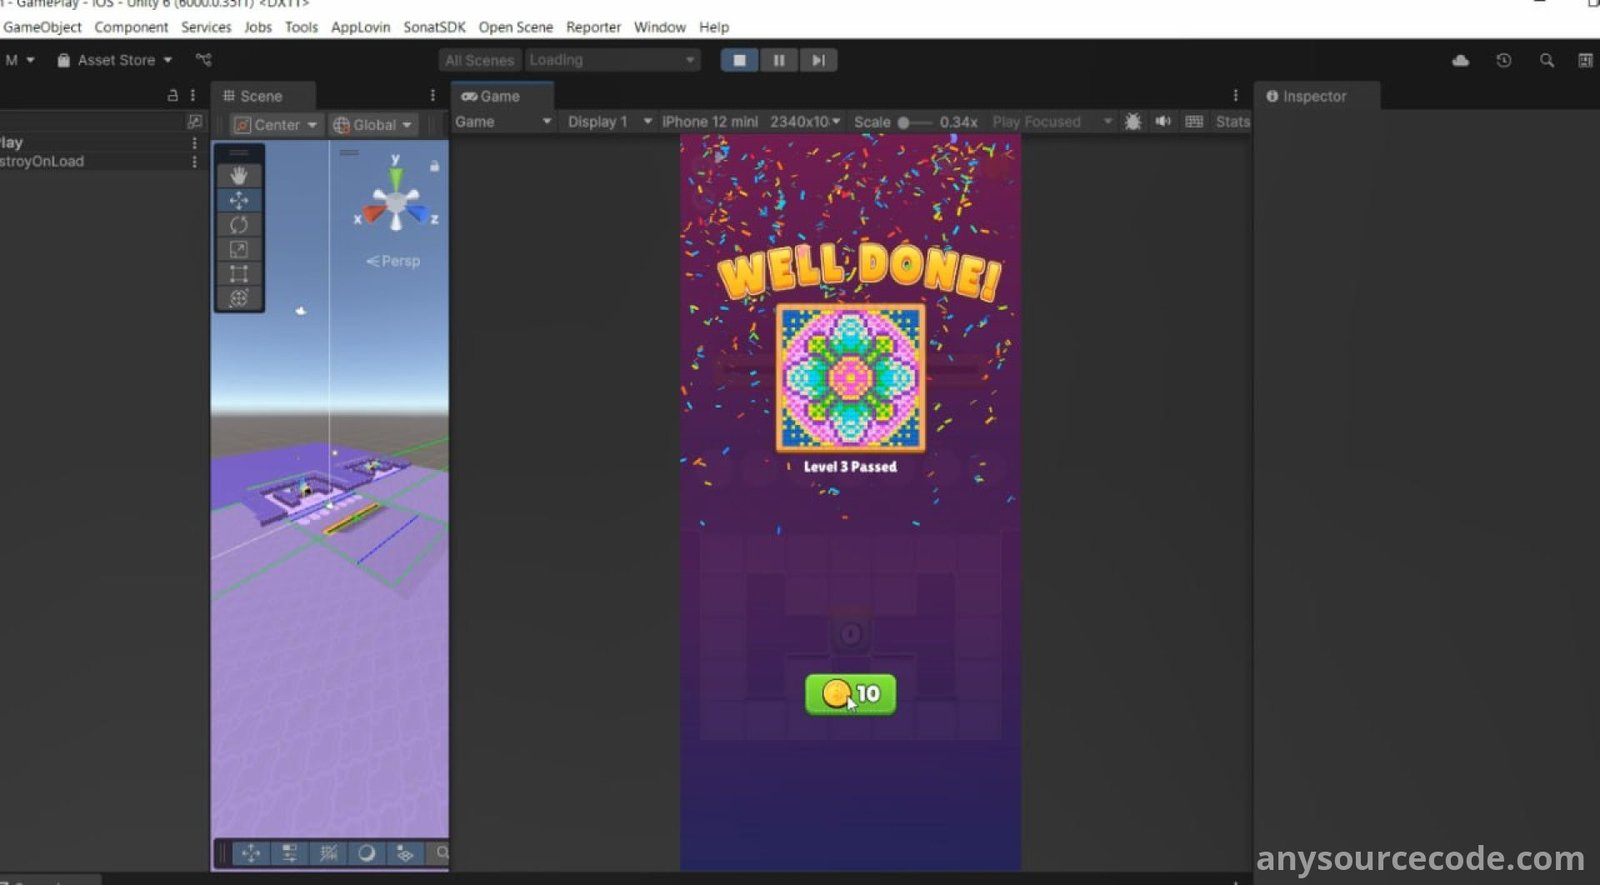Select the Move tool

click(x=238, y=200)
